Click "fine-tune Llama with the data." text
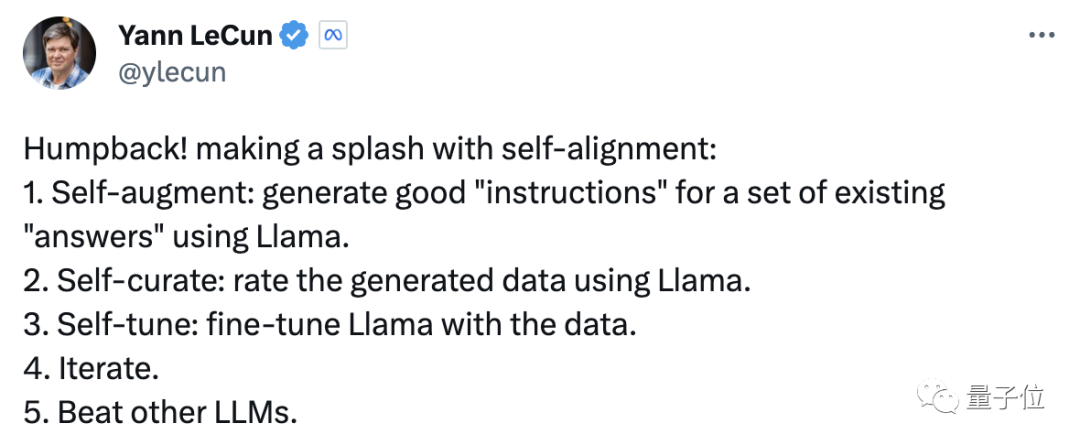 point(420,325)
